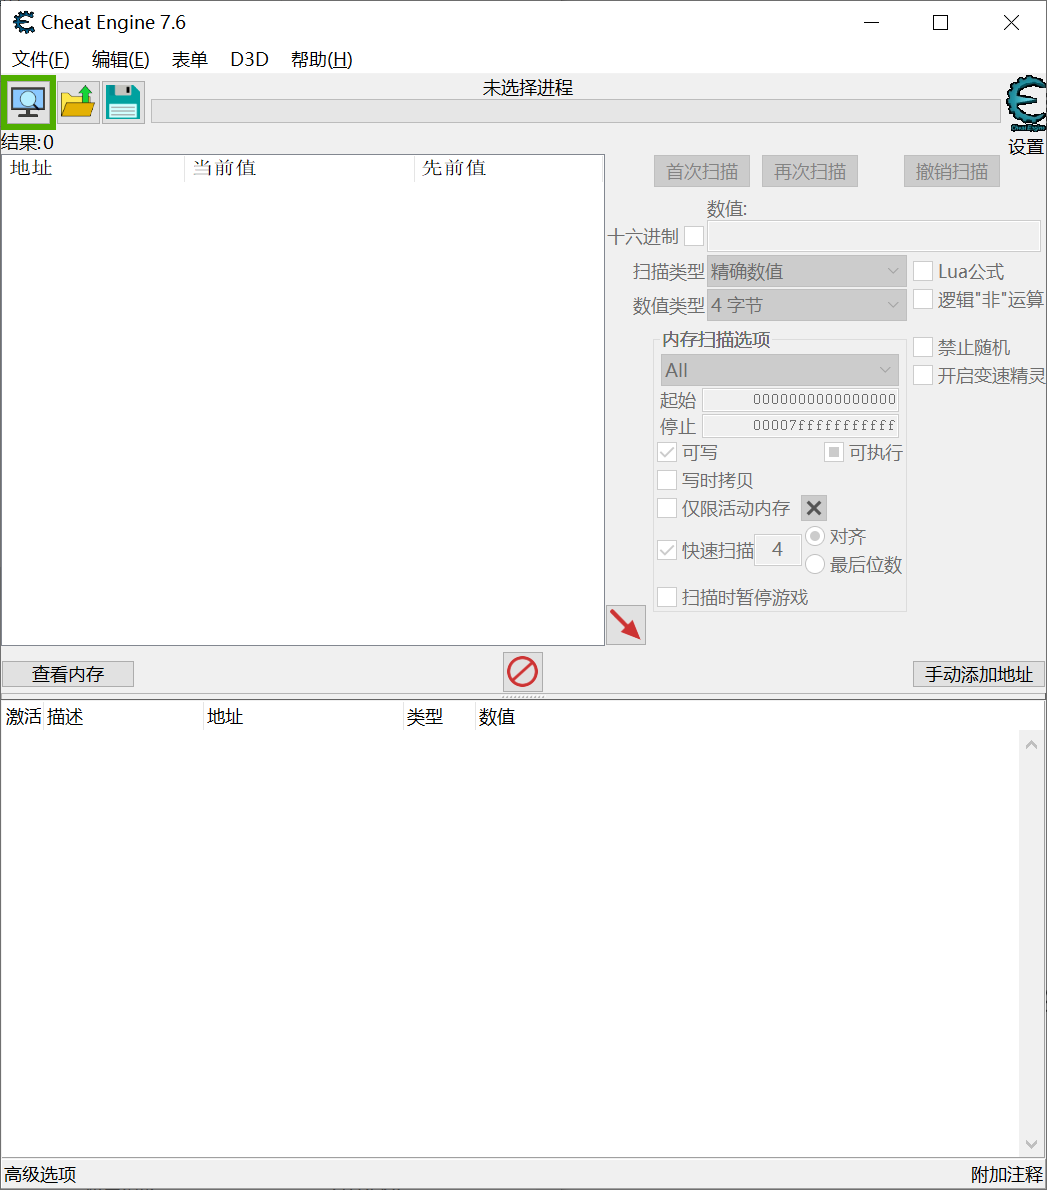Toggle the 可写 checkbox

[x=667, y=452]
